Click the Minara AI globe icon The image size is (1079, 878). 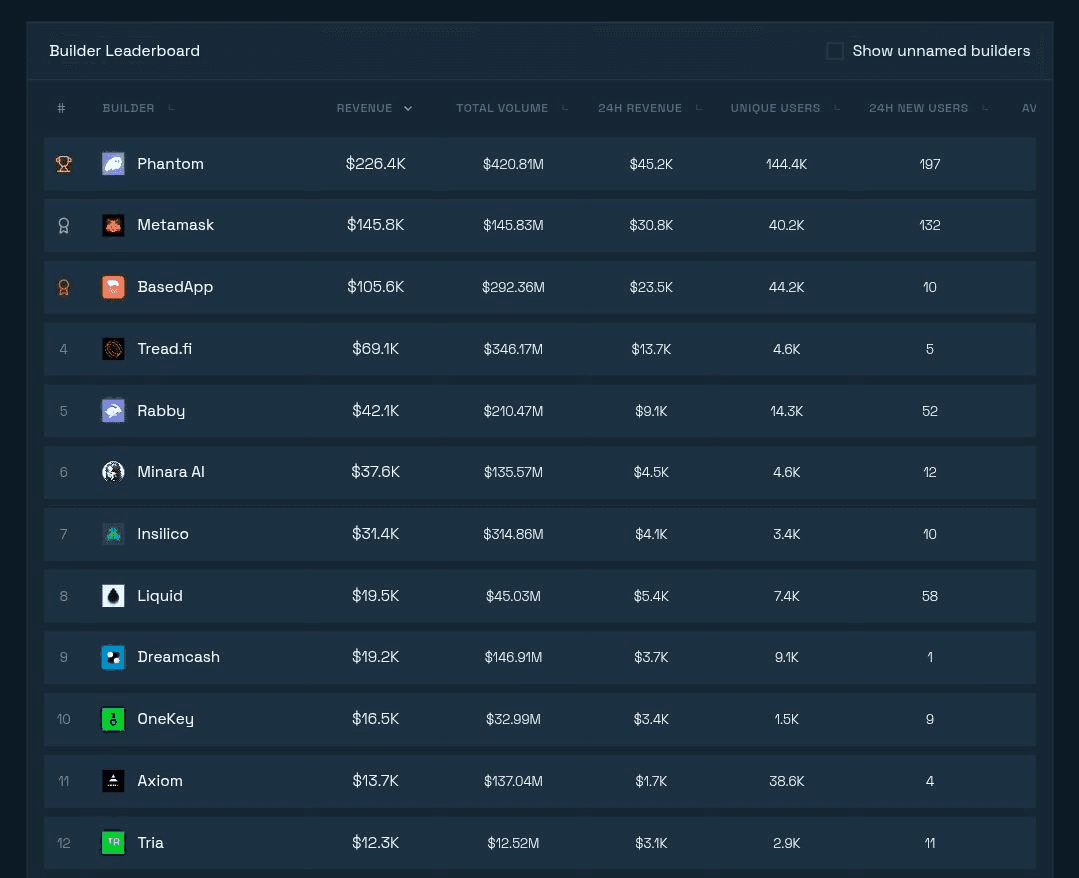point(113,472)
